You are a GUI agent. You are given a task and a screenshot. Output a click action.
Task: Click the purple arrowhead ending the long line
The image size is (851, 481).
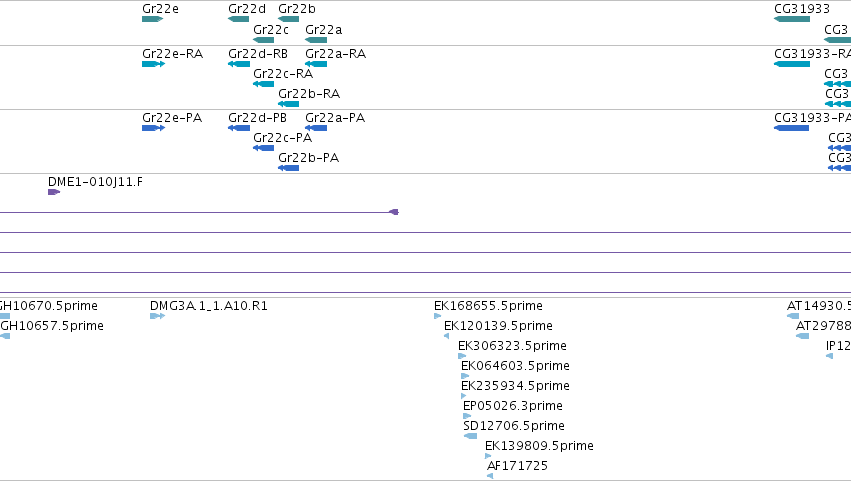coord(395,212)
